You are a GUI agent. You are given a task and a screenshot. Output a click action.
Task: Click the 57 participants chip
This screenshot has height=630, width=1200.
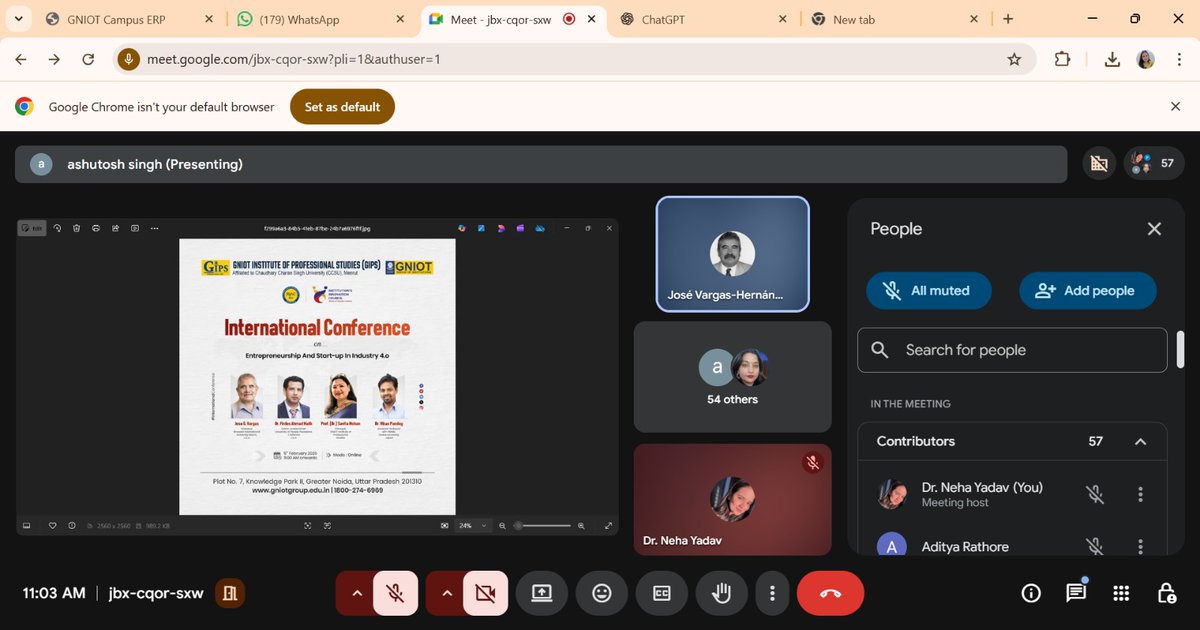click(x=1154, y=164)
